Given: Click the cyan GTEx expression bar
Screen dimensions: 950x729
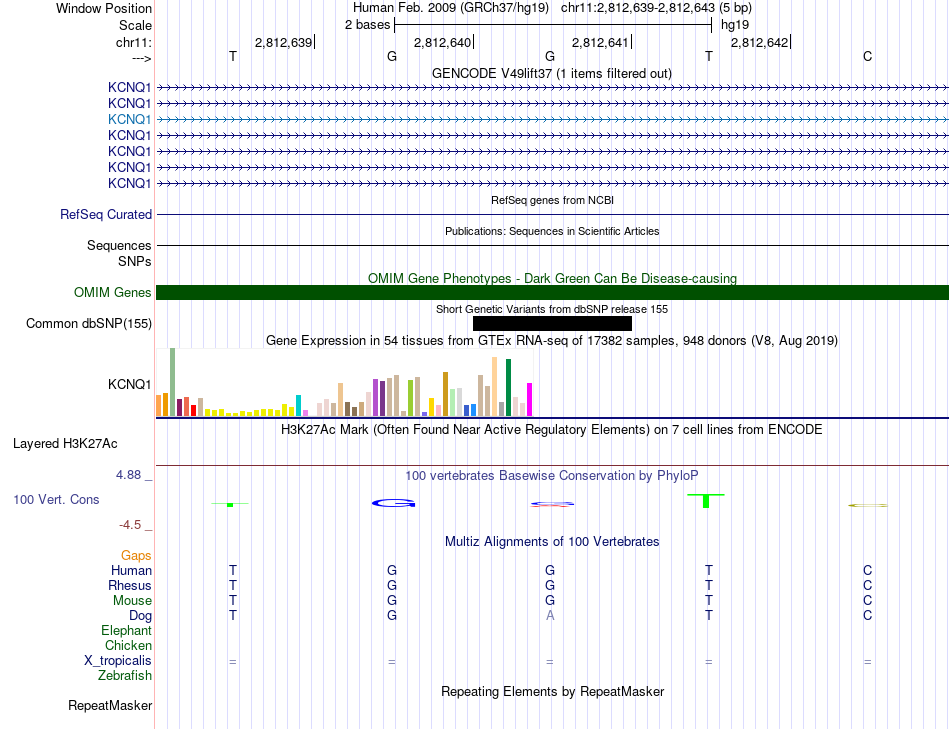Looking at the screenshot, I should [x=299, y=405].
